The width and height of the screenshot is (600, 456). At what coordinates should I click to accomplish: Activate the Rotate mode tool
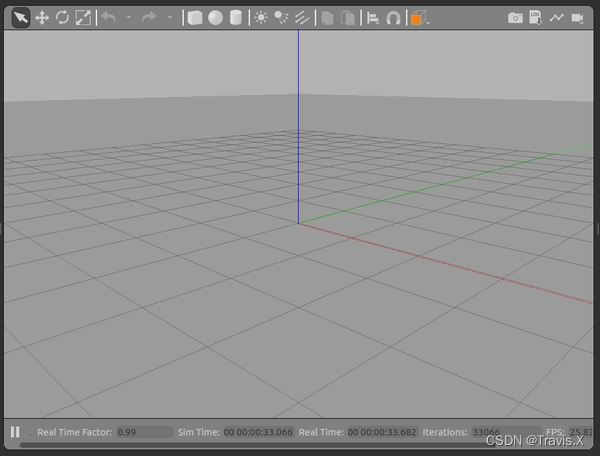[x=62, y=18]
